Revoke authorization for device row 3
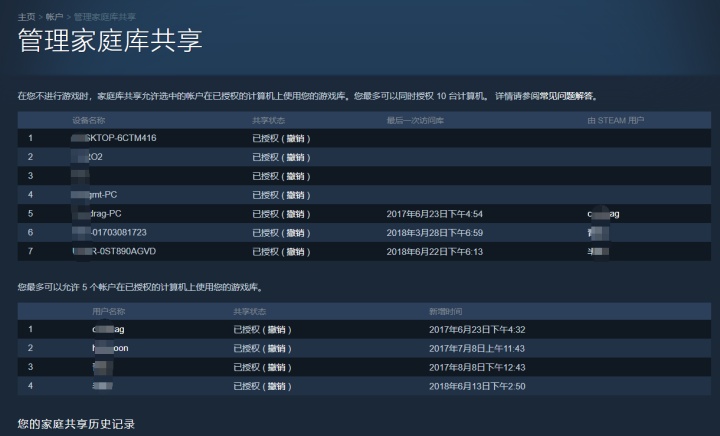The height and width of the screenshot is (436, 720). click(x=295, y=176)
